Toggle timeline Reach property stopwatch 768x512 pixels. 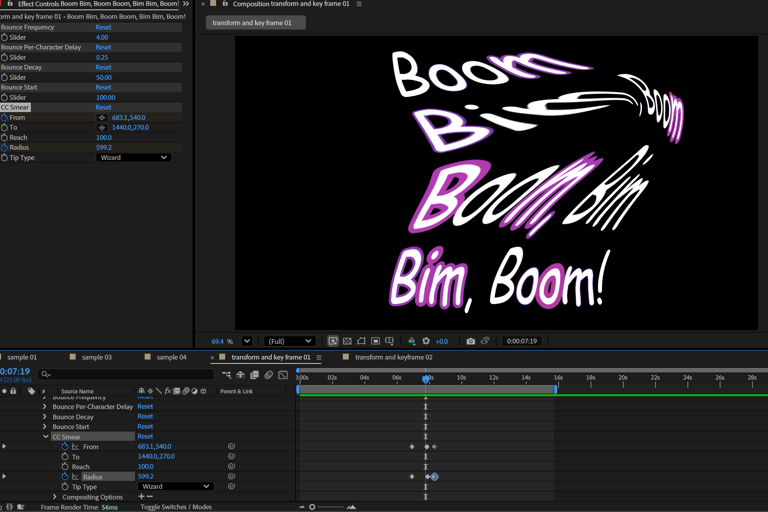coord(65,466)
